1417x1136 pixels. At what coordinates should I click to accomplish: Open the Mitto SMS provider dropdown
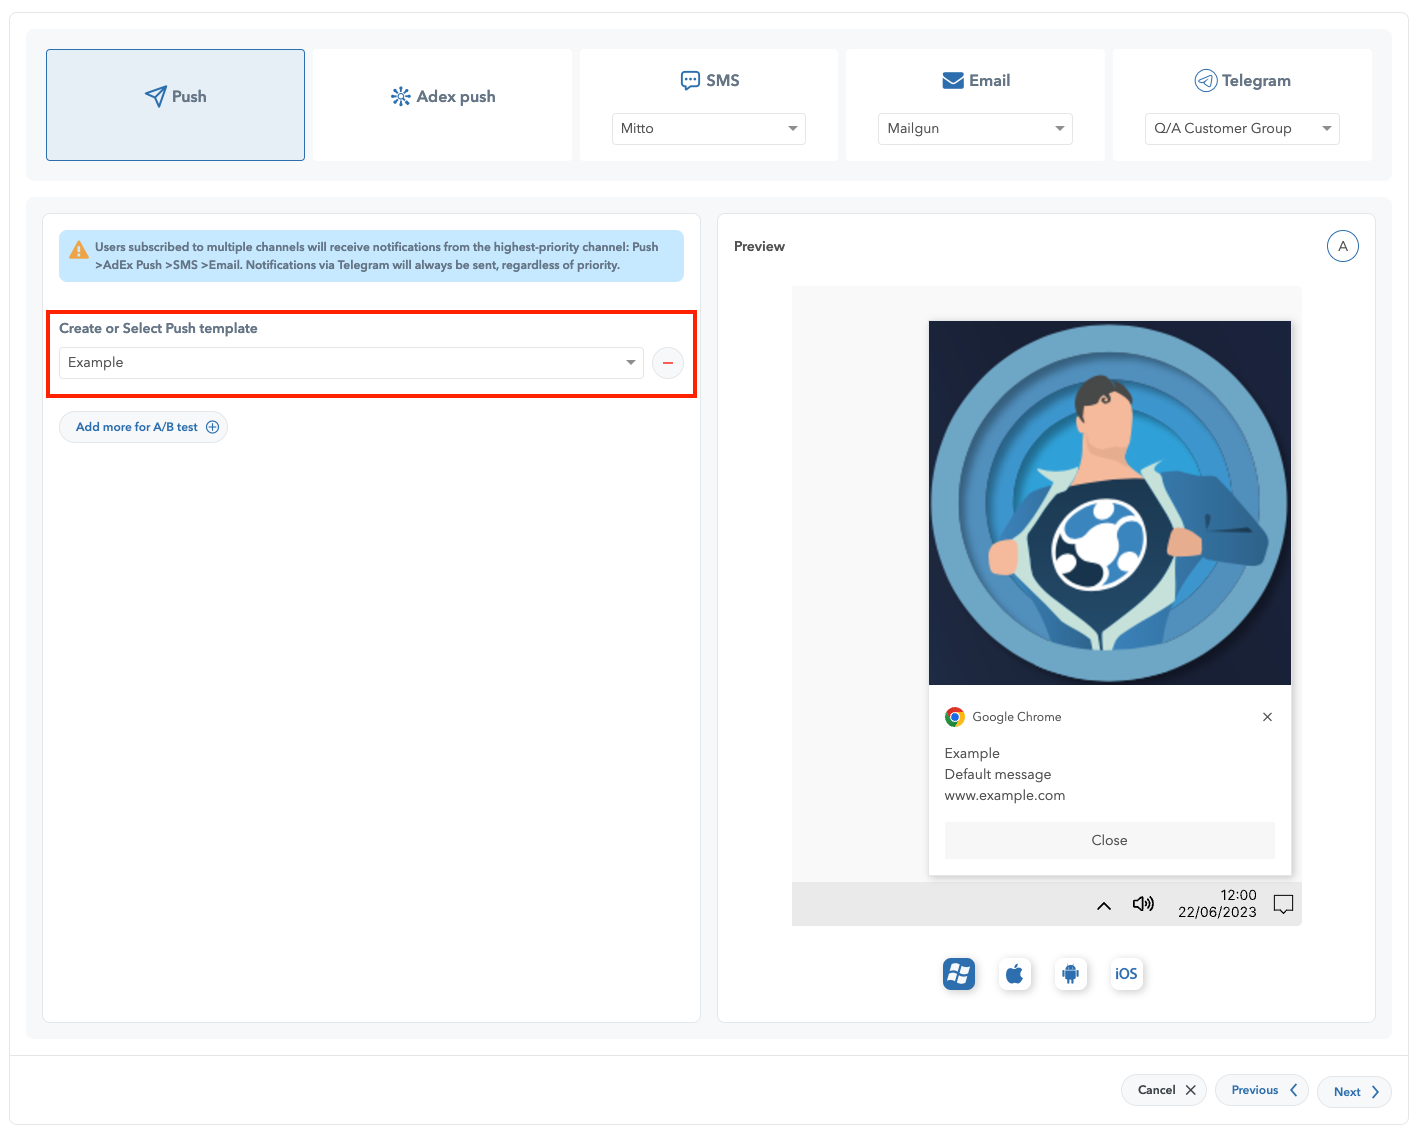(708, 128)
